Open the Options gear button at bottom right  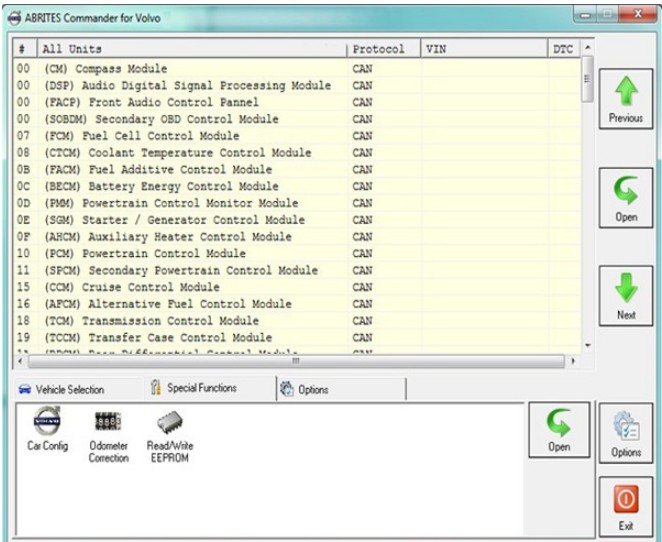coord(626,433)
